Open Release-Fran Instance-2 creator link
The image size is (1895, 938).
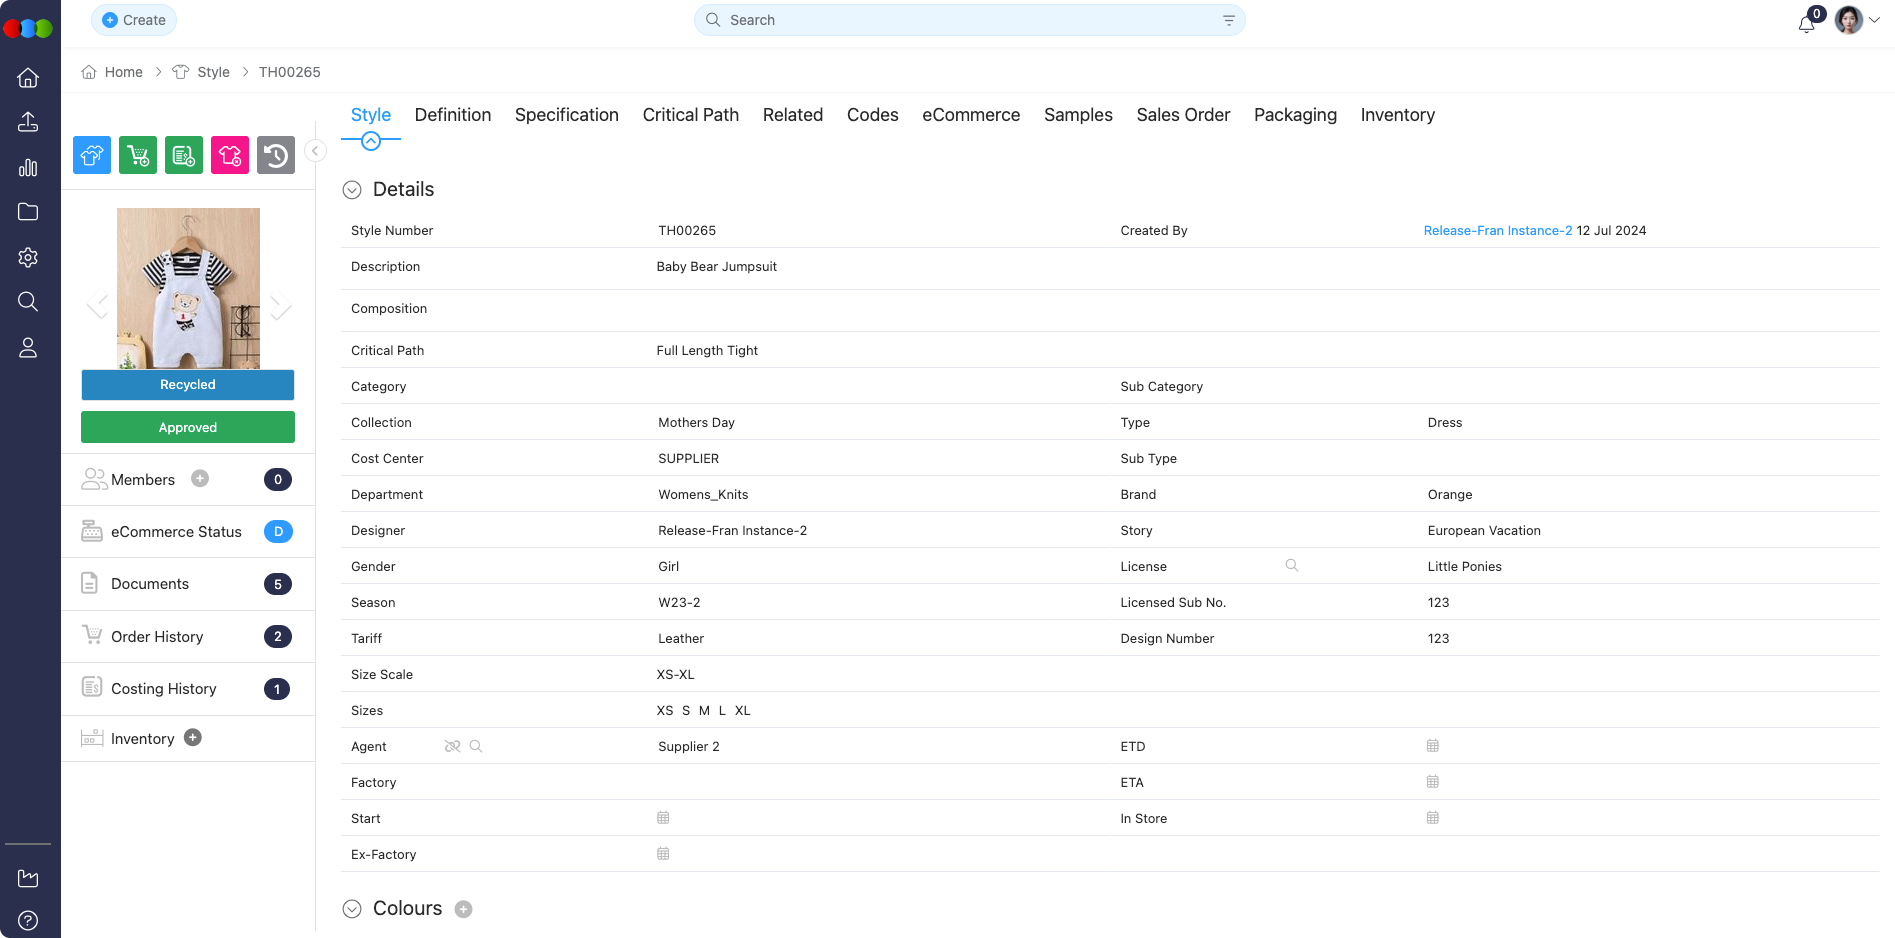[1497, 230]
